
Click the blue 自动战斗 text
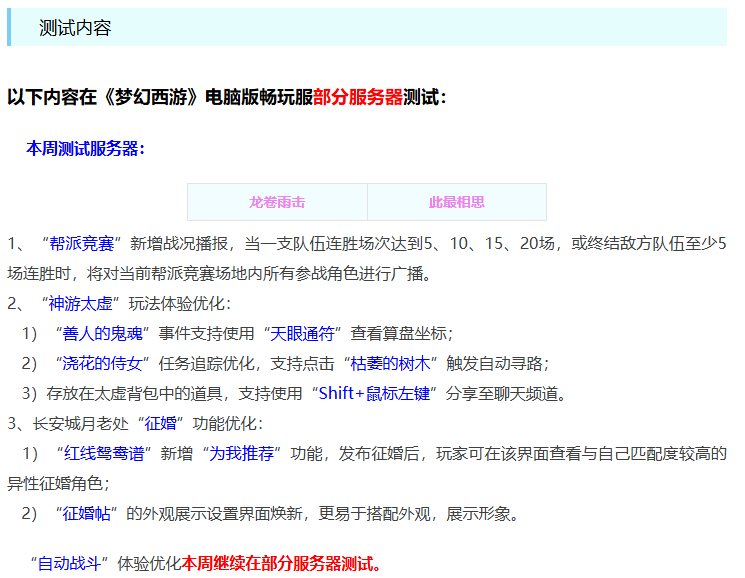pyautogui.click(x=68, y=563)
